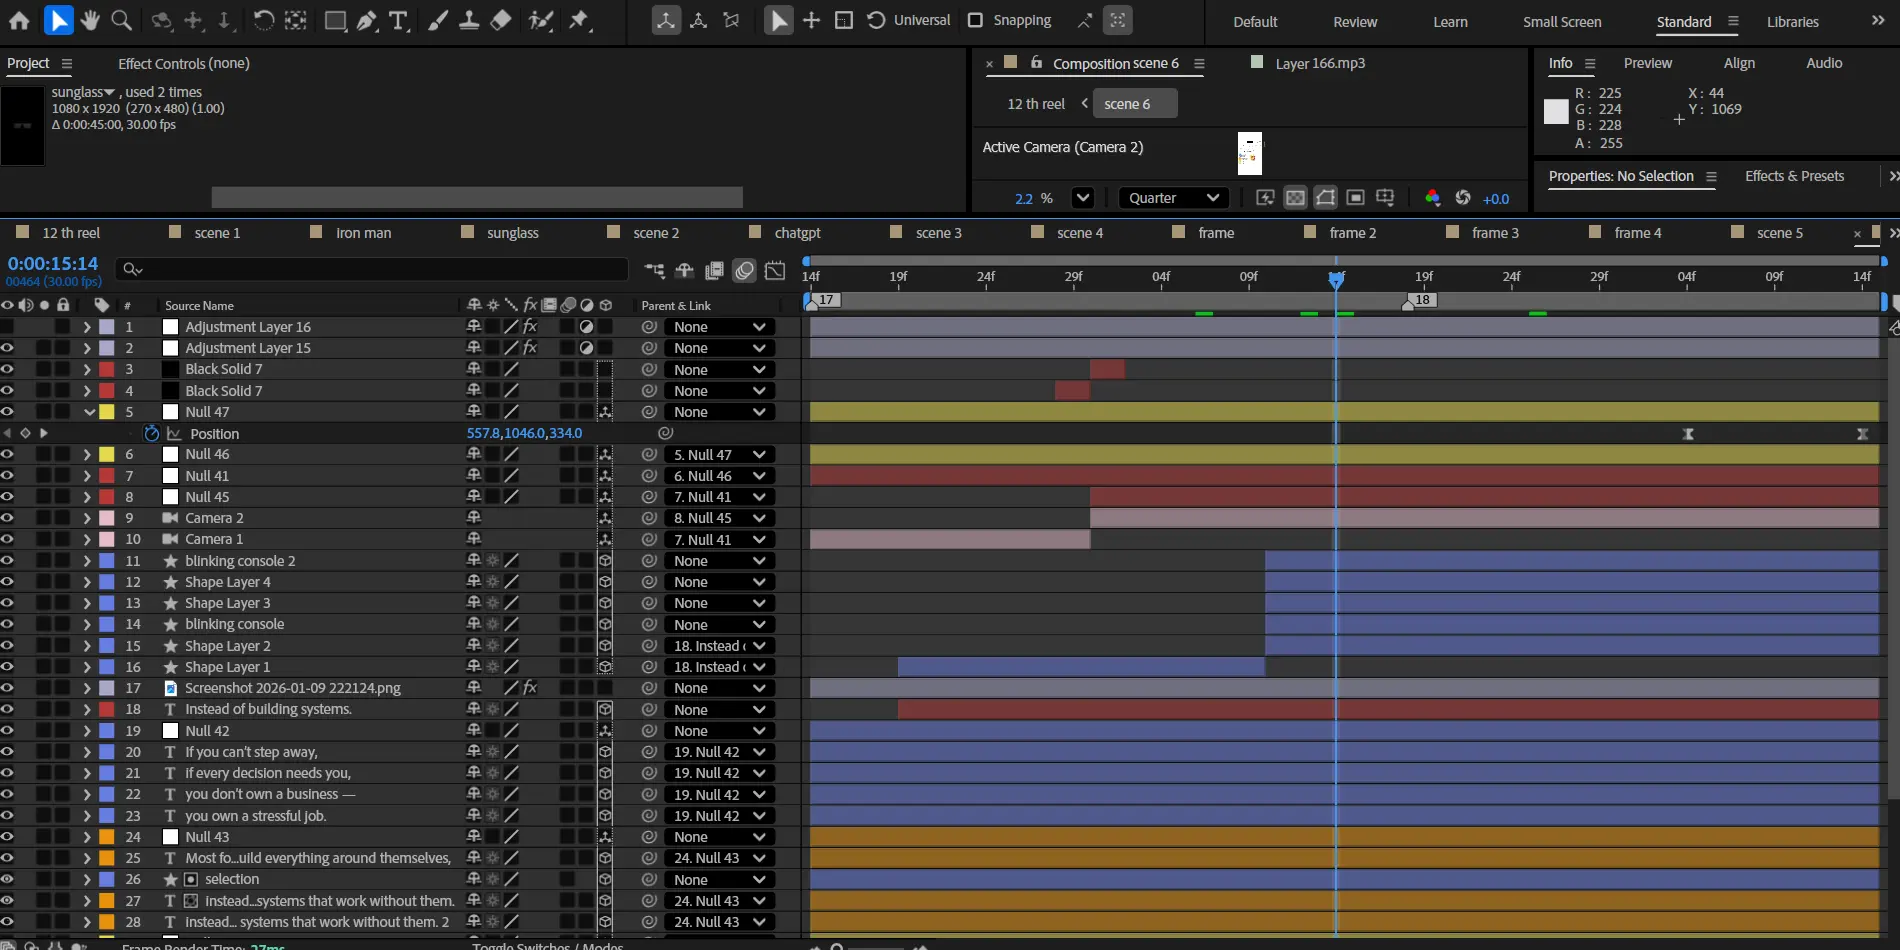This screenshot has width=1900, height=950.
Task: Go to 12 th reel breadcrumb
Action: 1035,104
